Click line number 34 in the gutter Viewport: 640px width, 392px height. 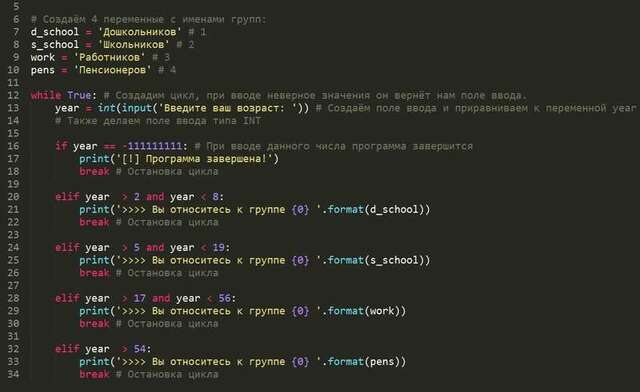13,374
